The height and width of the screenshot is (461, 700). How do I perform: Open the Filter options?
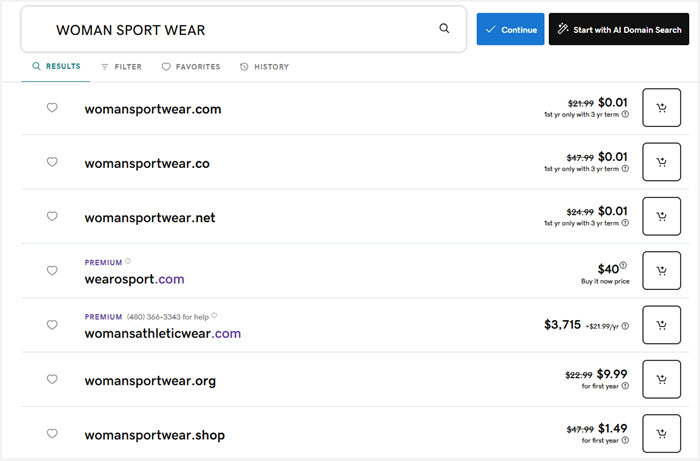121,67
